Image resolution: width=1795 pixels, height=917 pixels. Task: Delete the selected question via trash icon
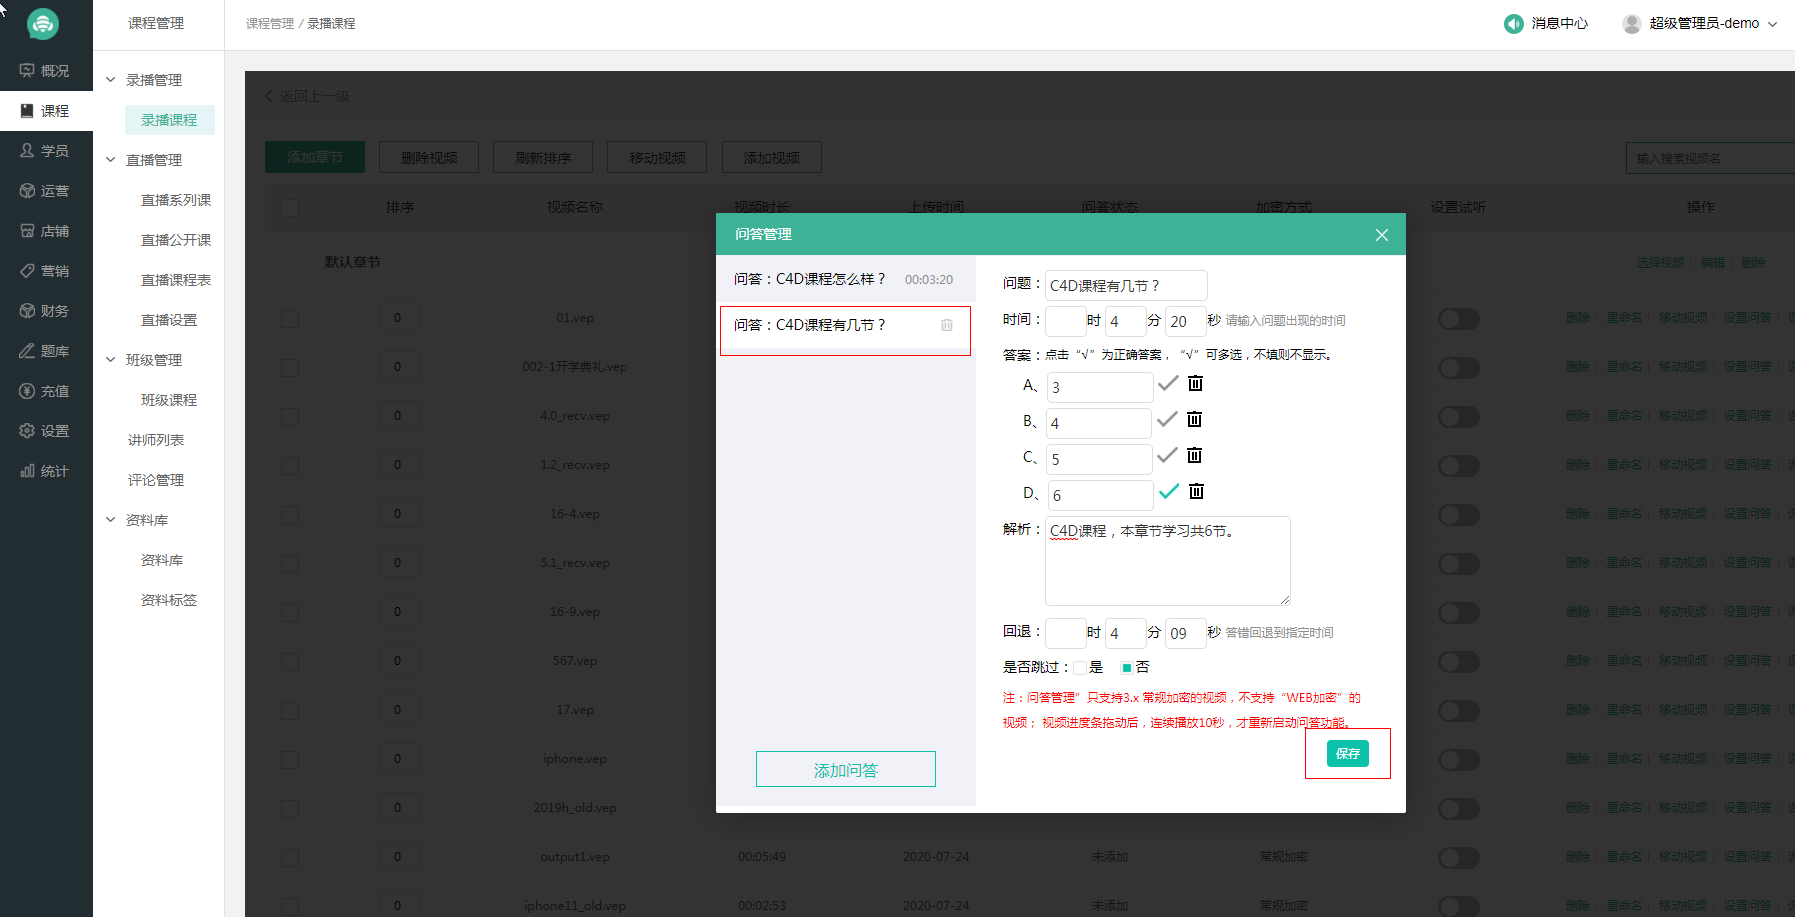946,326
